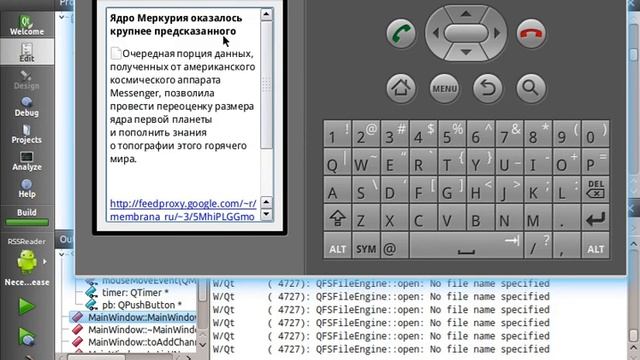Click the period key on emulator keyboard
Screen dimensions: 640x360
[567, 218]
